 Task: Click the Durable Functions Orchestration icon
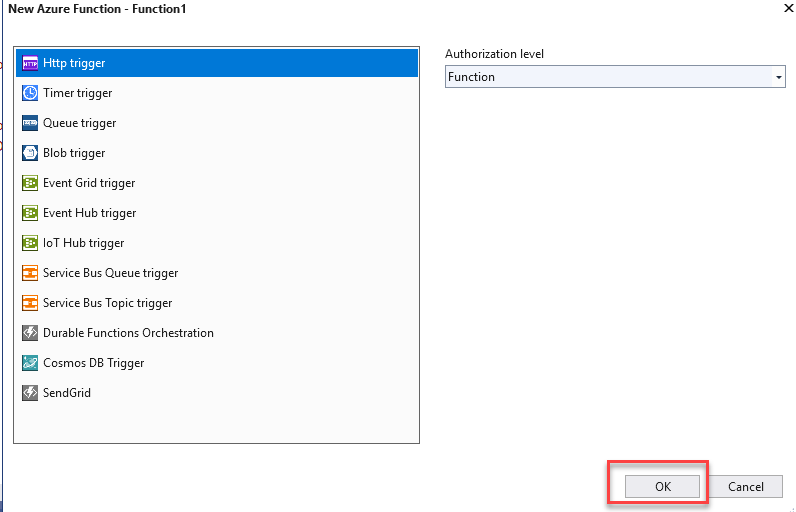click(30, 333)
